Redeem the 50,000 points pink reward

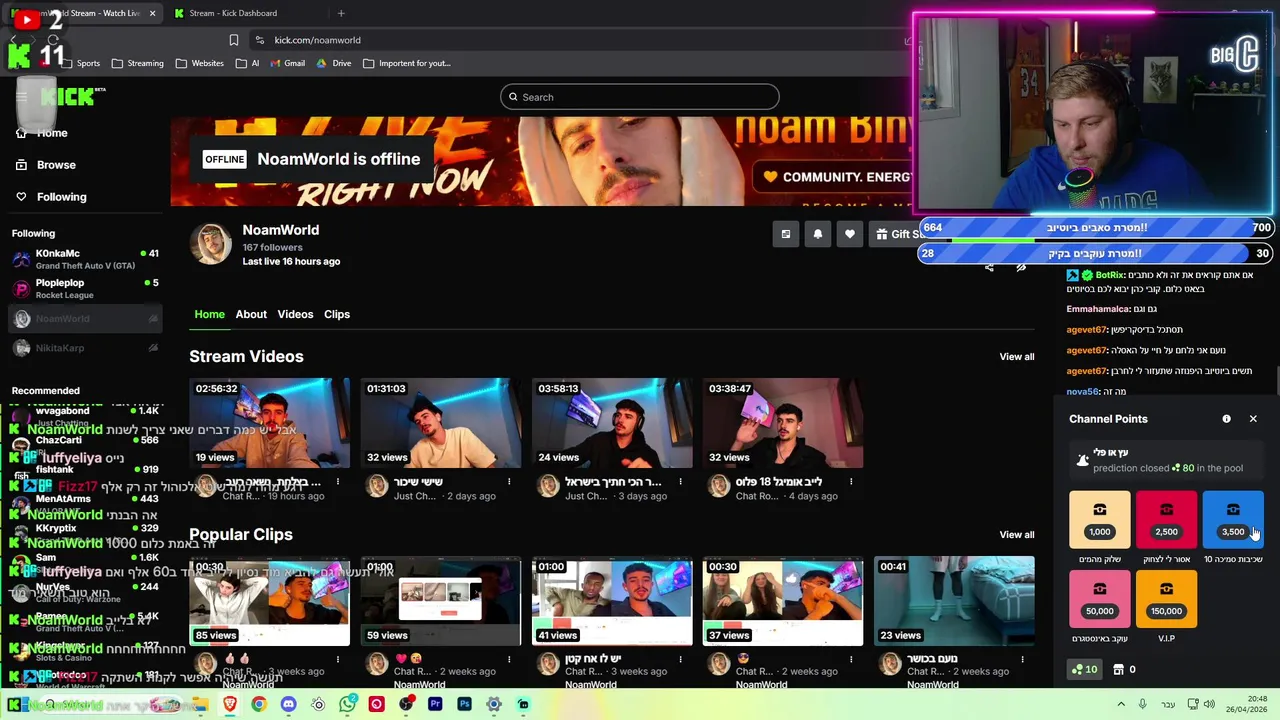[1100, 598]
